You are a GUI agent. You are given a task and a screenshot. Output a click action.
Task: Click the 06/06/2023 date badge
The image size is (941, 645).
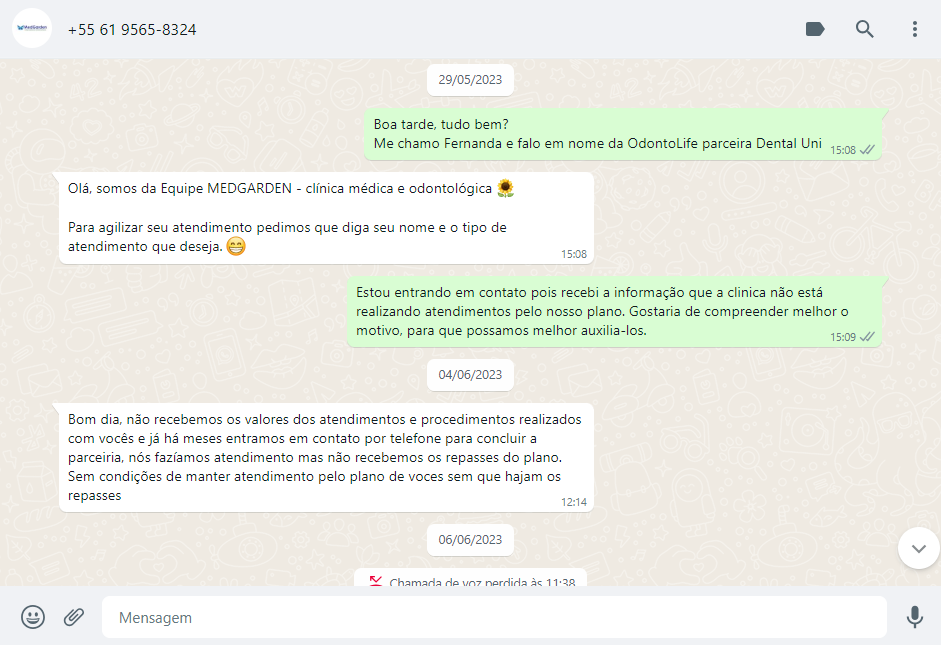point(470,540)
